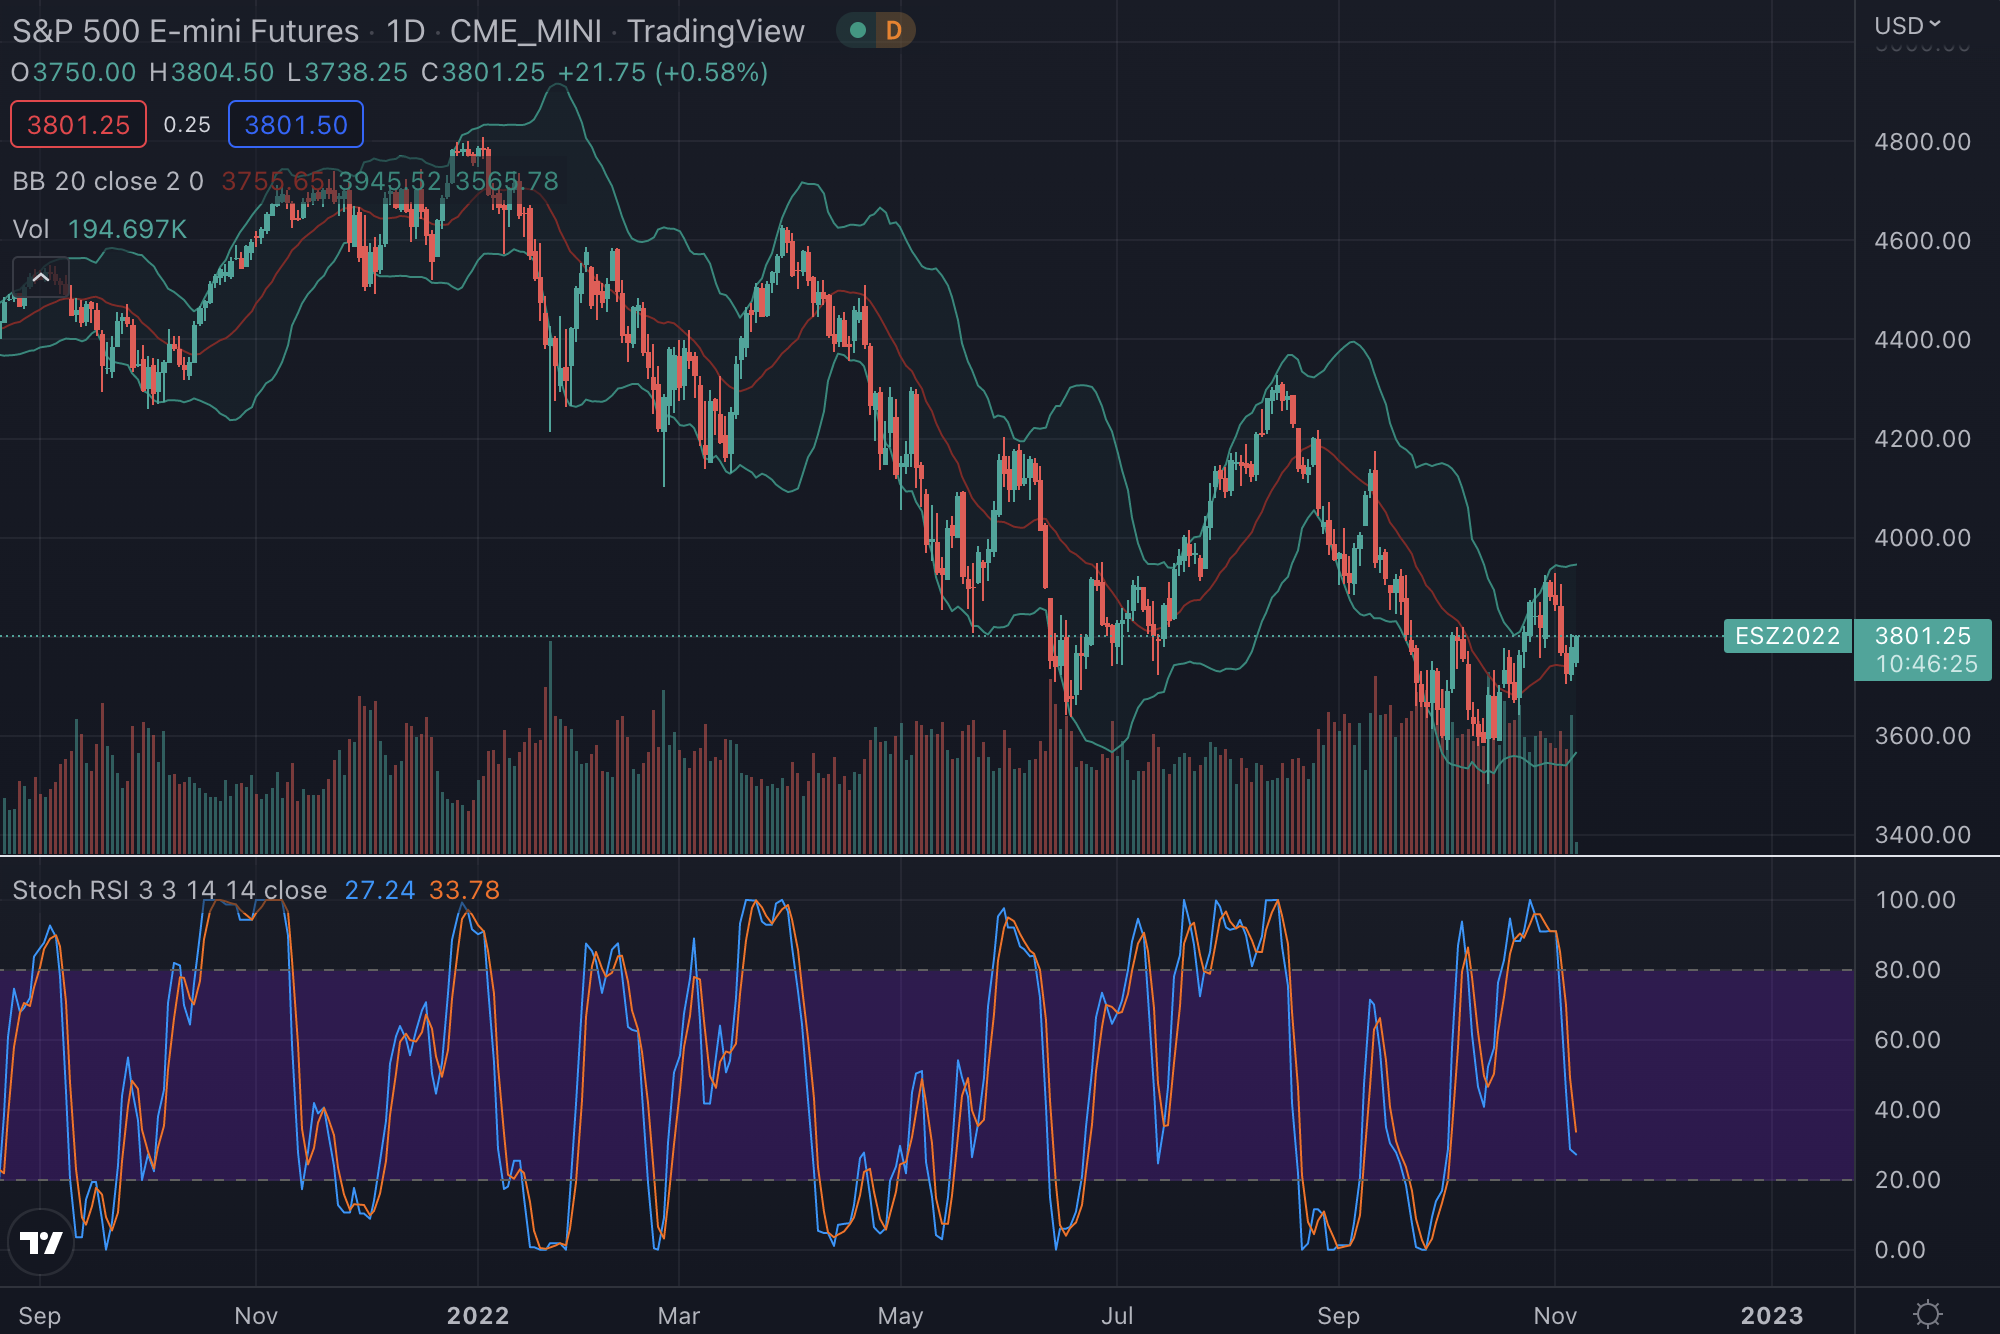Open chart settings gear icon
This screenshot has height=1334, width=2000.
pyautogui.click(x=1927, y=1314)
